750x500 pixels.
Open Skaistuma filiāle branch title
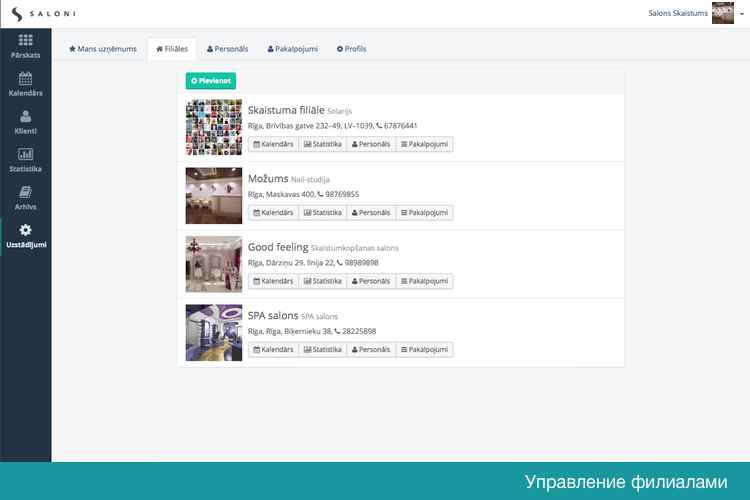pyautogui.click(x=286, y=110)
